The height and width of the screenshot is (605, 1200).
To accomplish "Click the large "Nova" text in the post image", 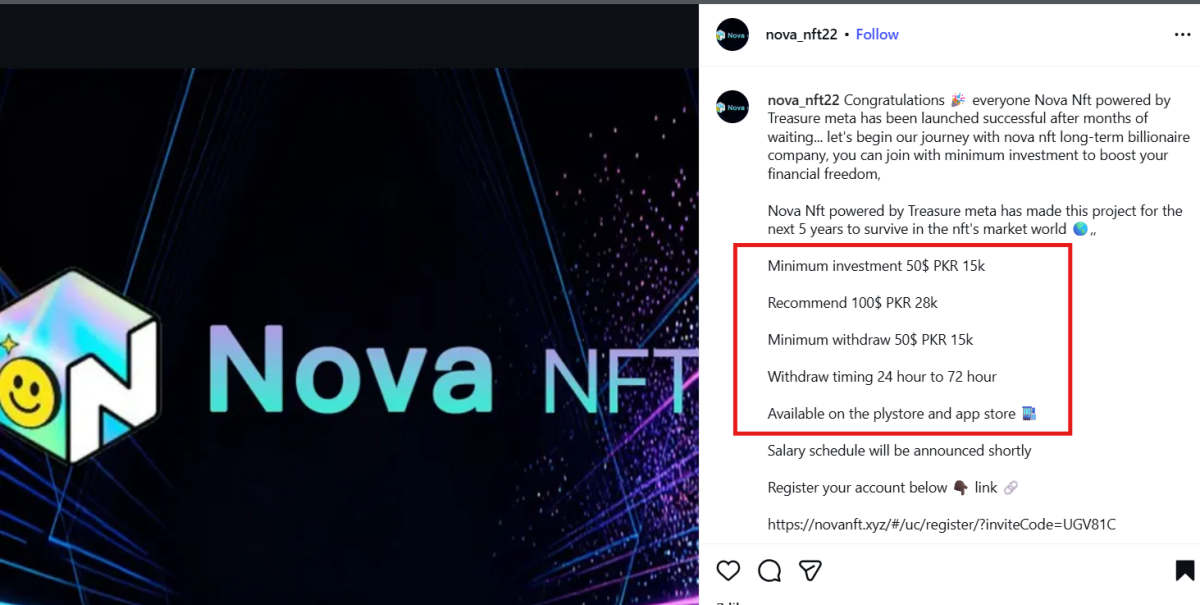I will pos(352,363).
